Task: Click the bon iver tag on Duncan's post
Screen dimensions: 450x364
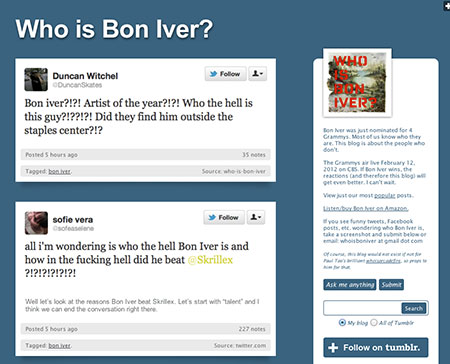Action: pyautogui.click(x=59, y=171)
